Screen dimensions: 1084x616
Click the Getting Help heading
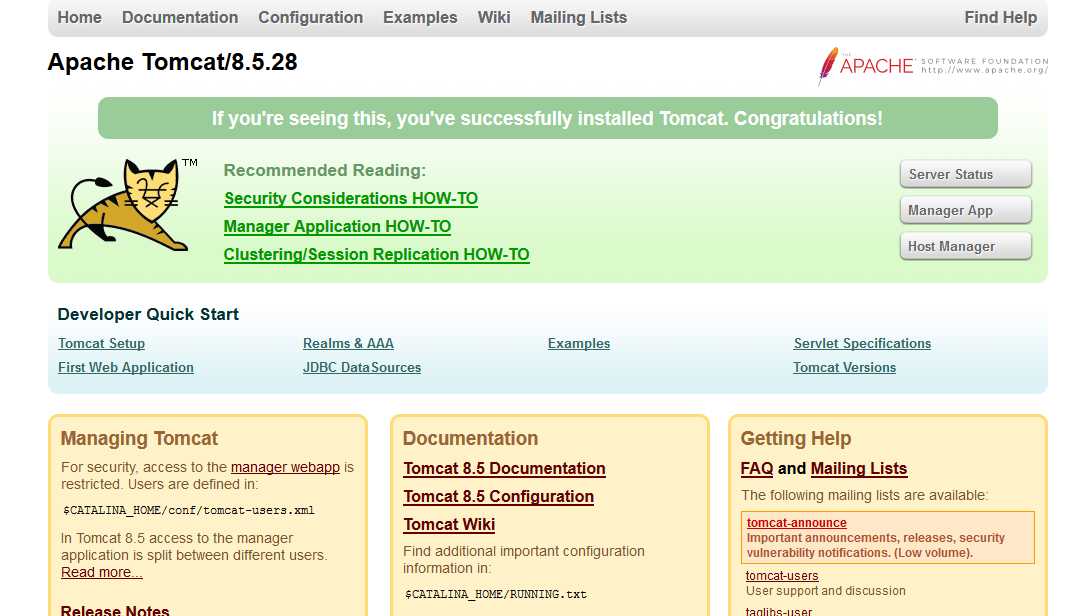point(796,438)
